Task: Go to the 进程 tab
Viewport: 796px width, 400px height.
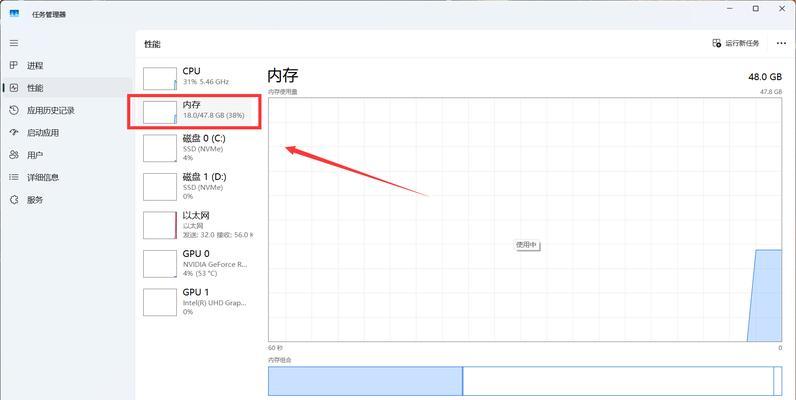Action: tap(66, 65)
